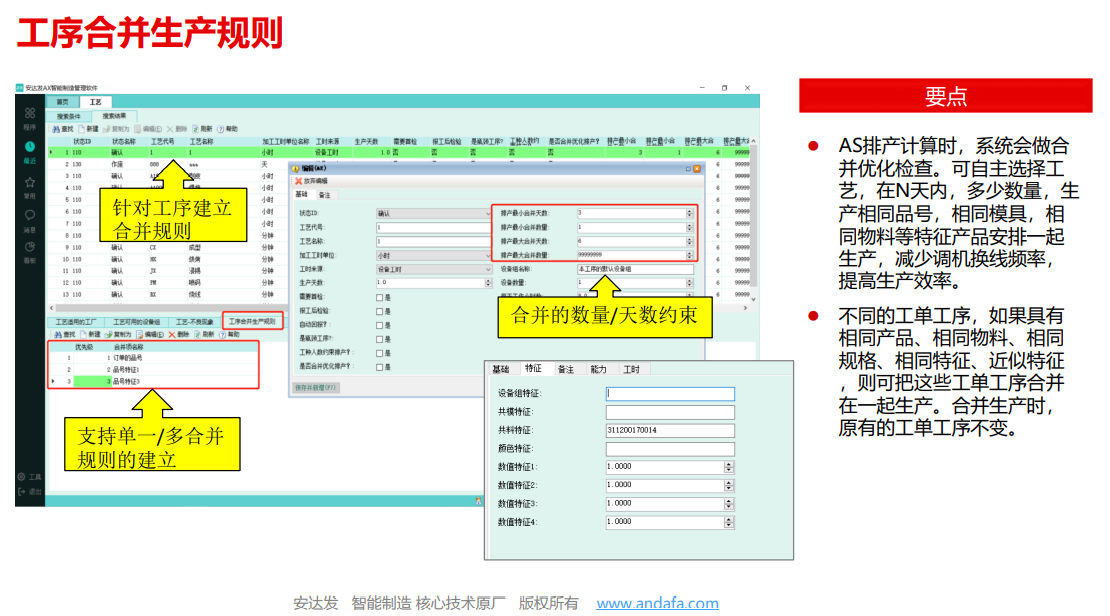Check the 是瓶颈工序 checkbox
The width and height of the screenshot is (1110, 616).
click(x=379, y=339)
